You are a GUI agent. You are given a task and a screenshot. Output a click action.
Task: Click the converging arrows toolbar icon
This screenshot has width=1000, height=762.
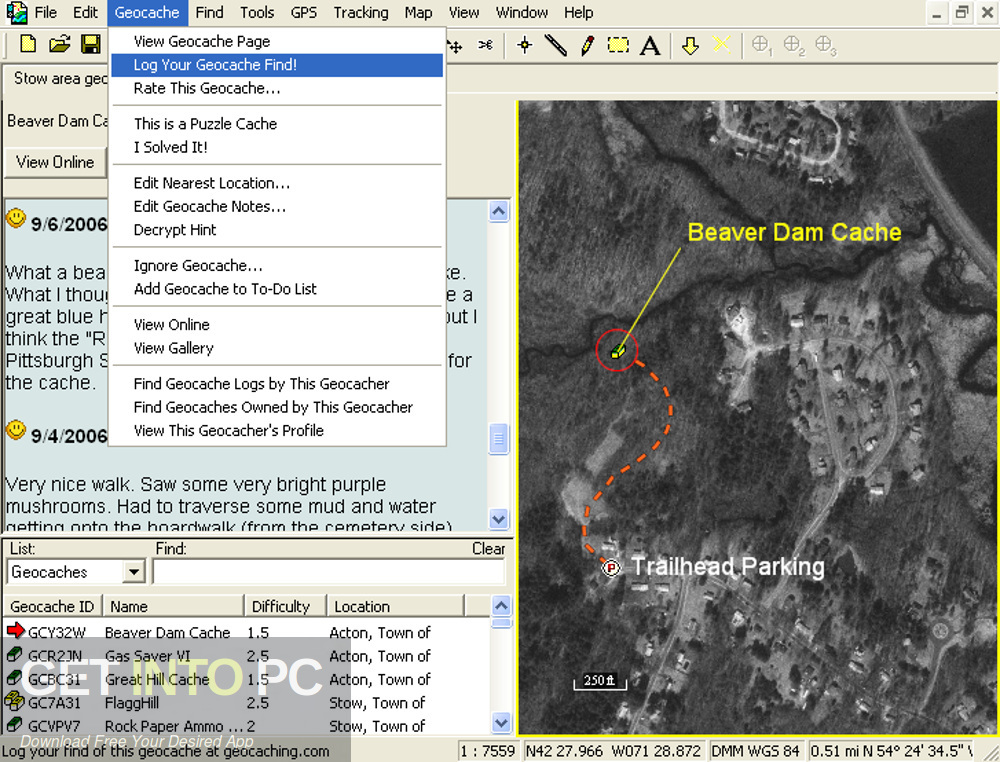pos(485,45)
